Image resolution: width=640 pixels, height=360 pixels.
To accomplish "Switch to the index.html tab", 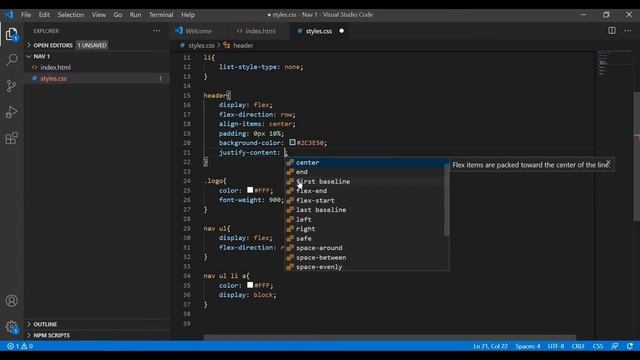I will (x=260, y=31).
